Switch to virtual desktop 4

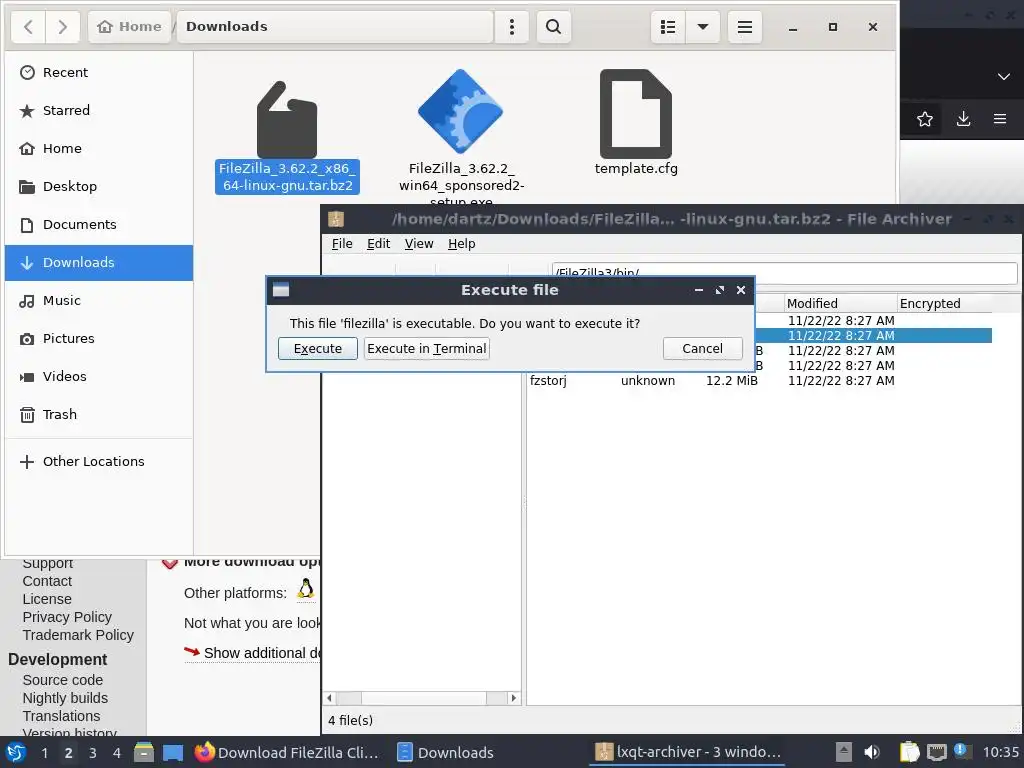click(x=117, y=752)
